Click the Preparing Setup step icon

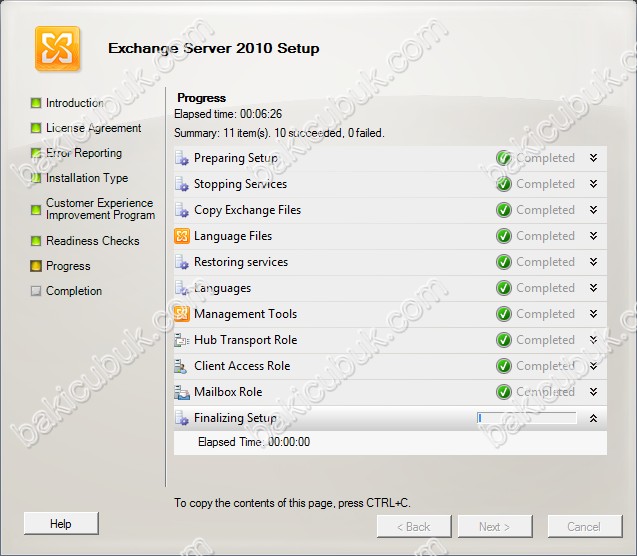pyautogui.click(x=182, y=158)
